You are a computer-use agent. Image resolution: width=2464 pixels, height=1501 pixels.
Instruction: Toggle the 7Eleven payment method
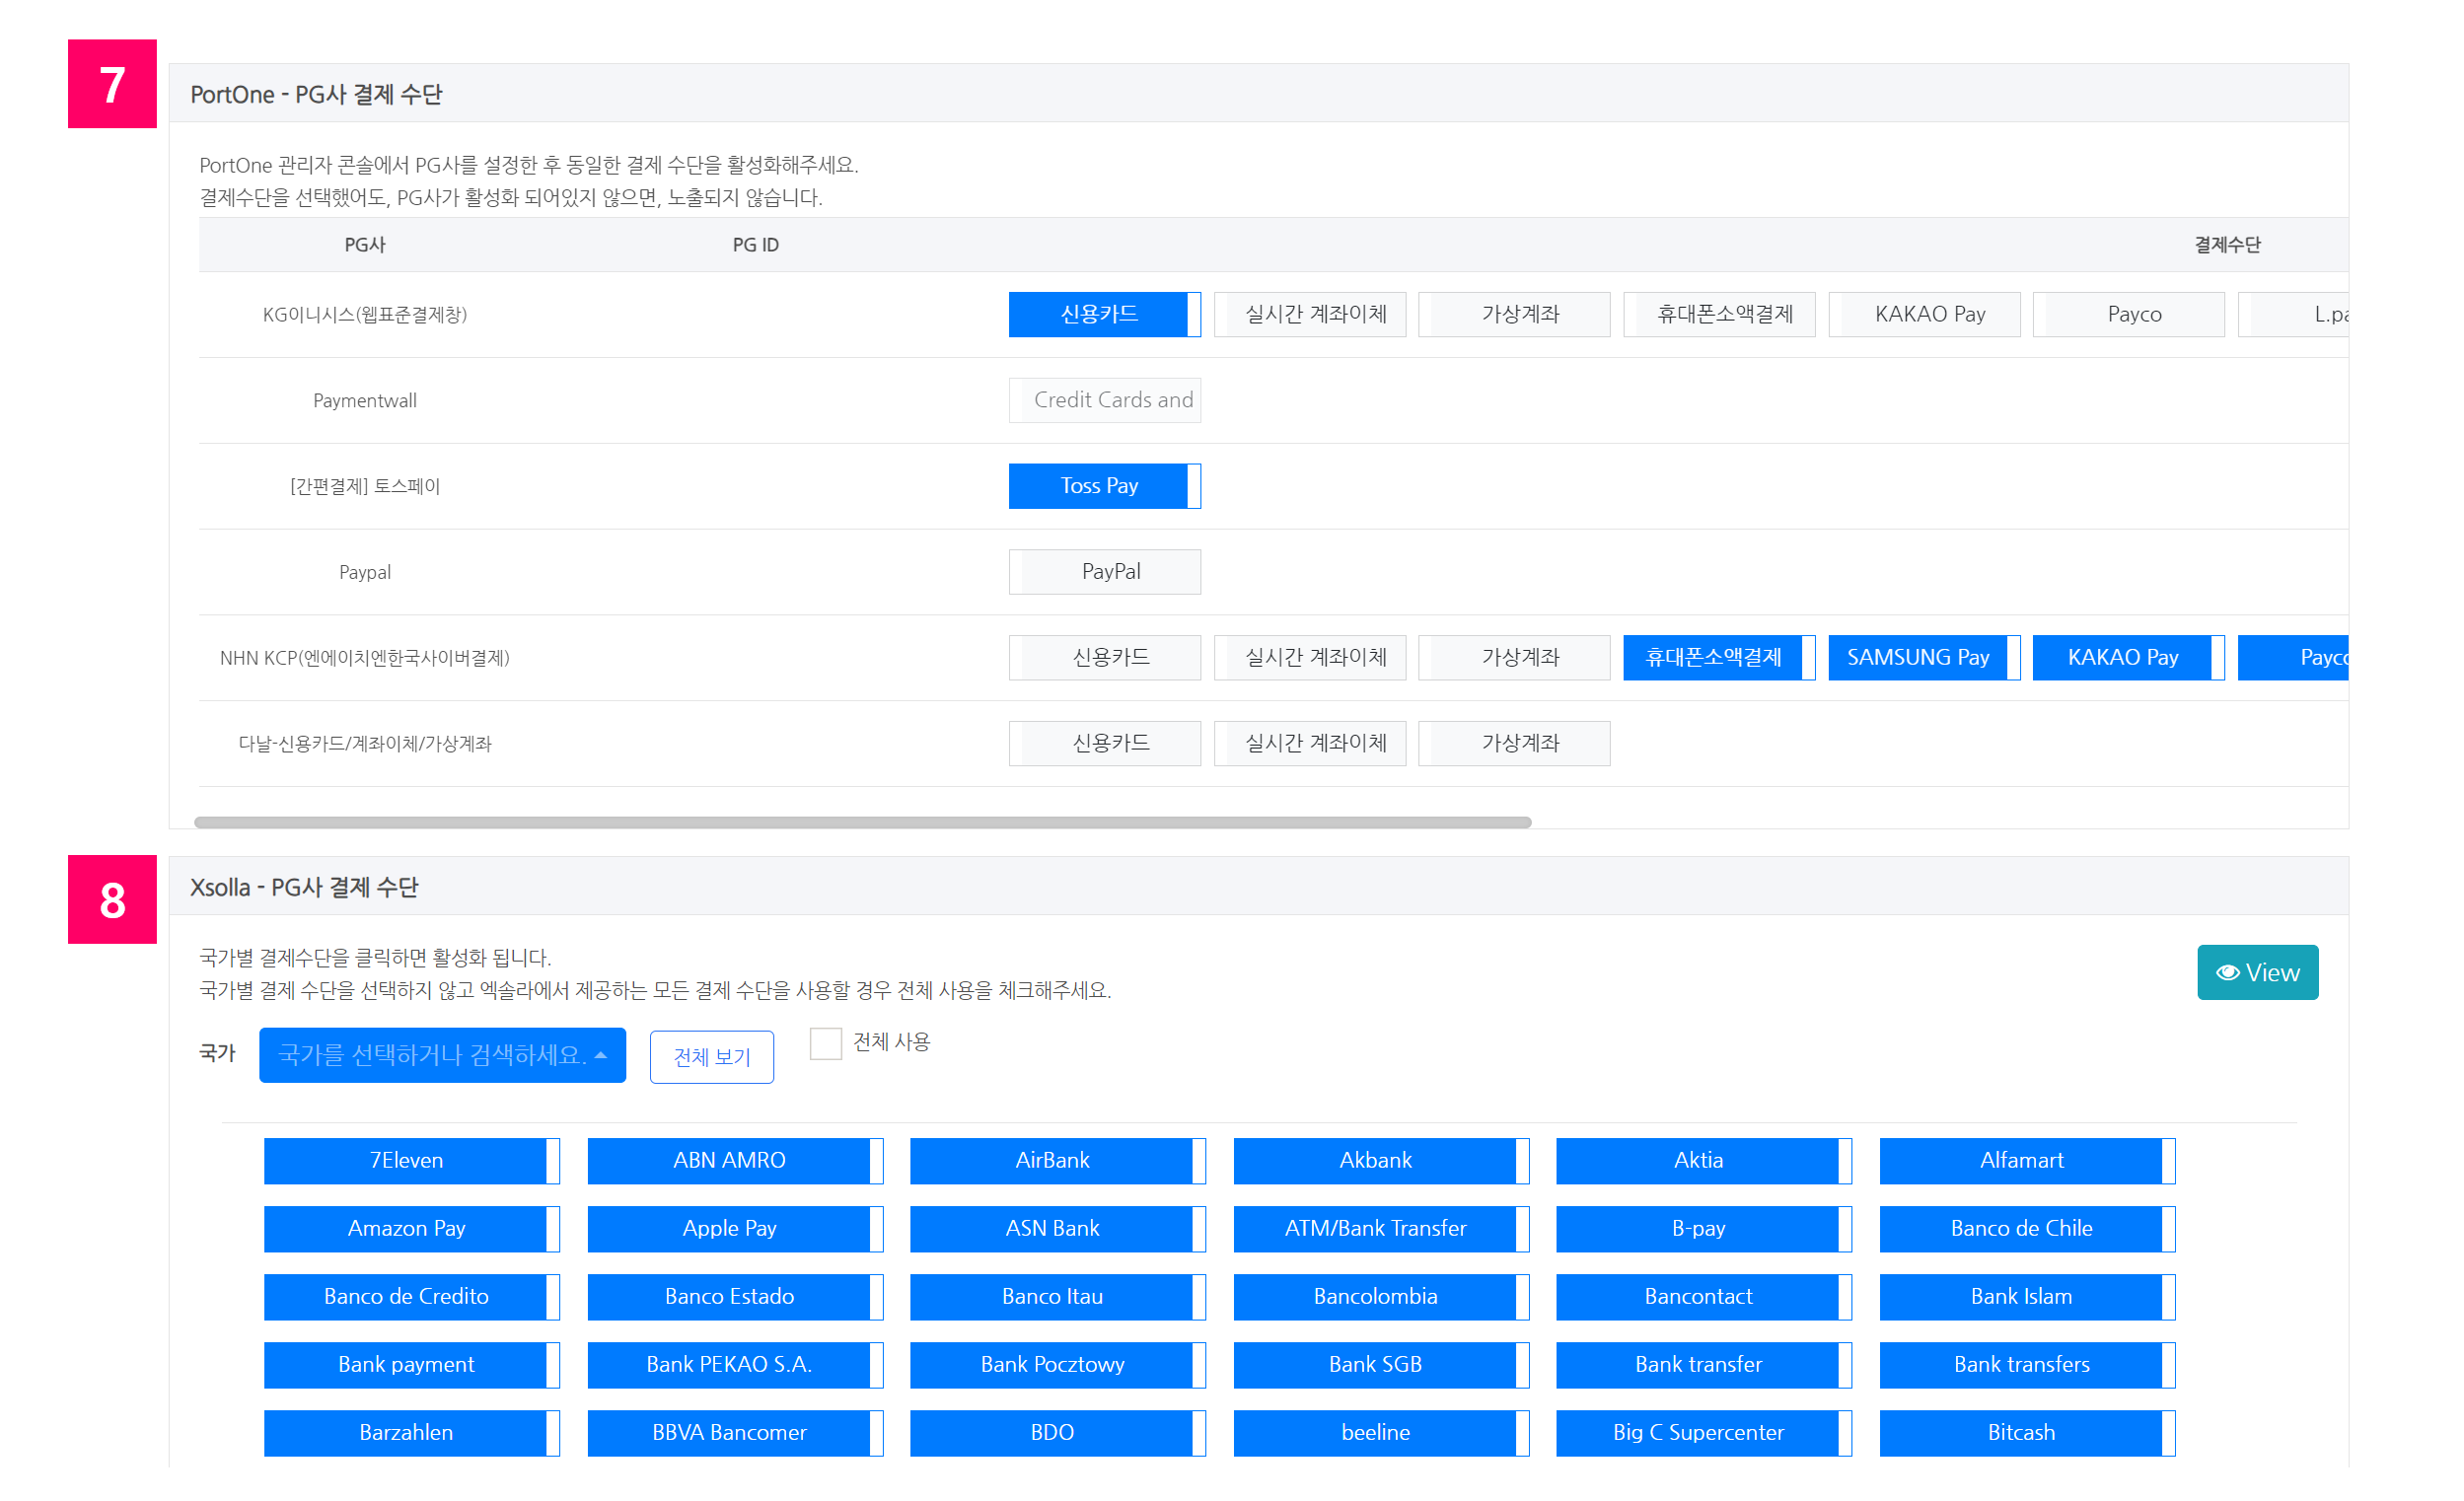pos(411,1161)
